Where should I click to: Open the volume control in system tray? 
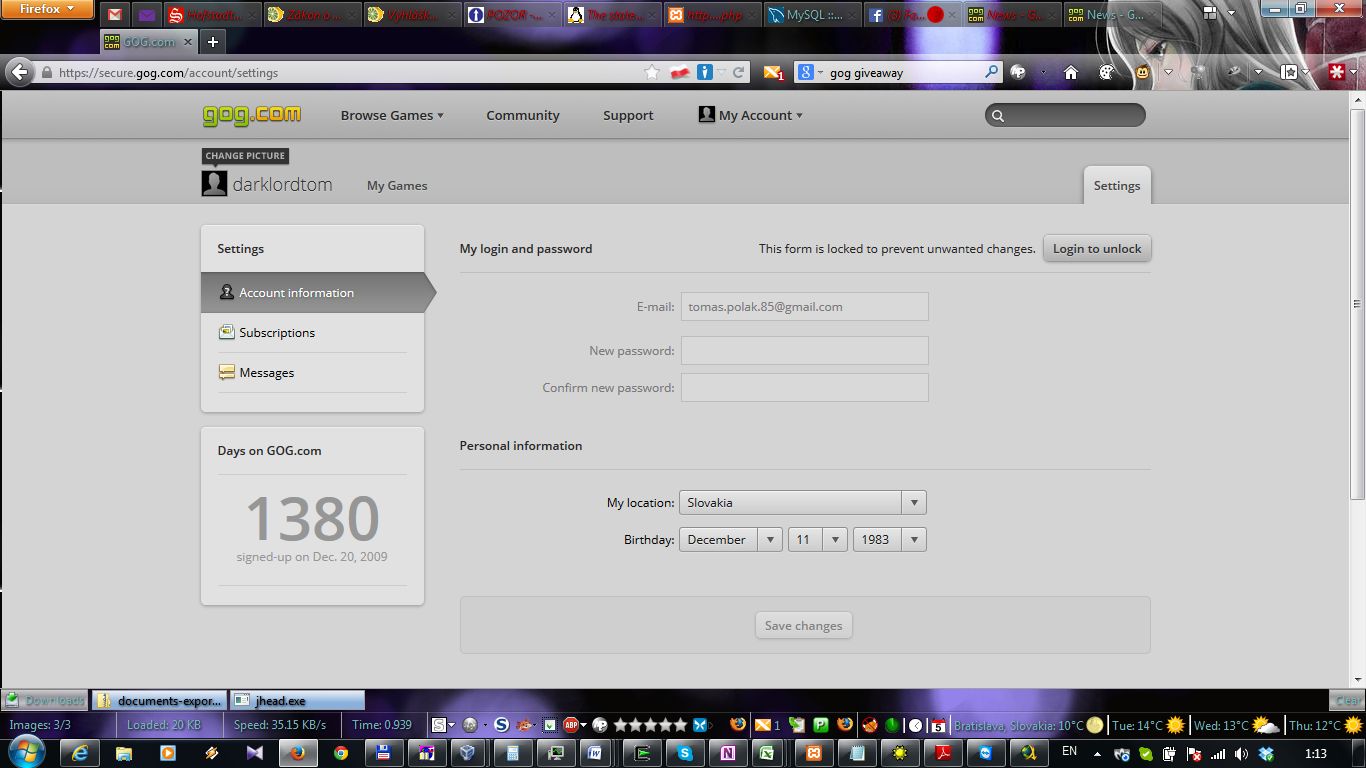pyautogui.click(x=1241, y=754)
